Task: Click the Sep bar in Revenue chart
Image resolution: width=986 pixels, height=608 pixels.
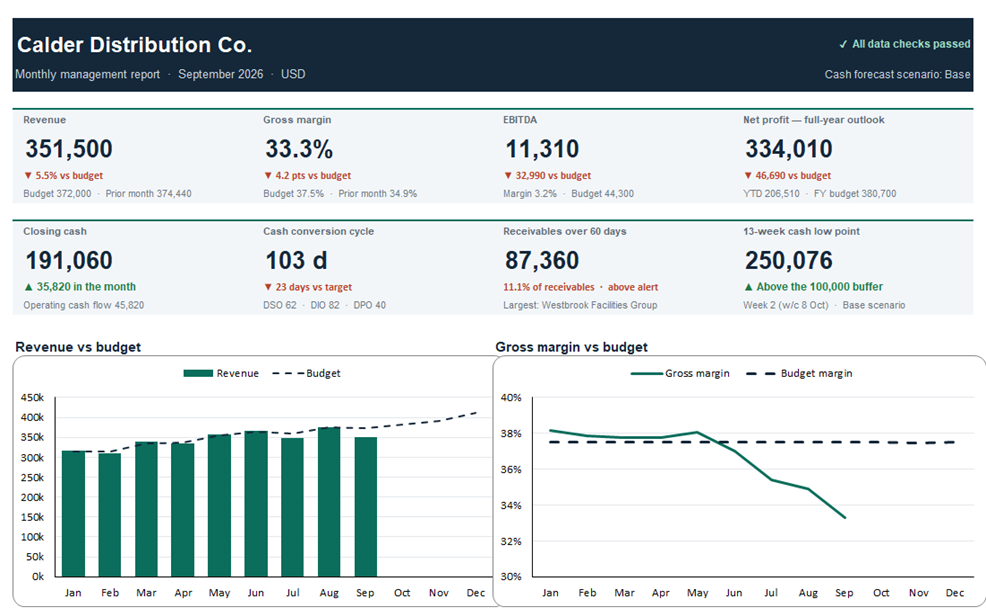Action: pyautogui.click(x=366, y=507)
